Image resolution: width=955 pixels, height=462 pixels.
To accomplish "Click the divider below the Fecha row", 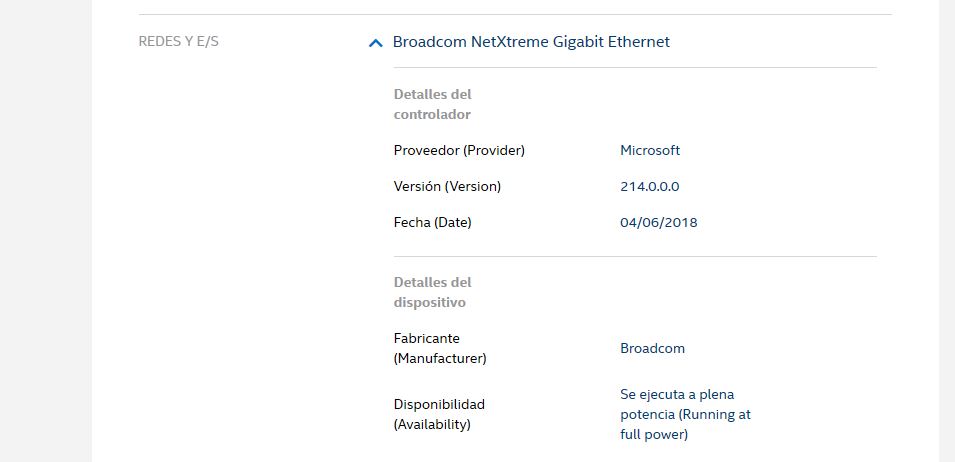I will pos(634,257).
